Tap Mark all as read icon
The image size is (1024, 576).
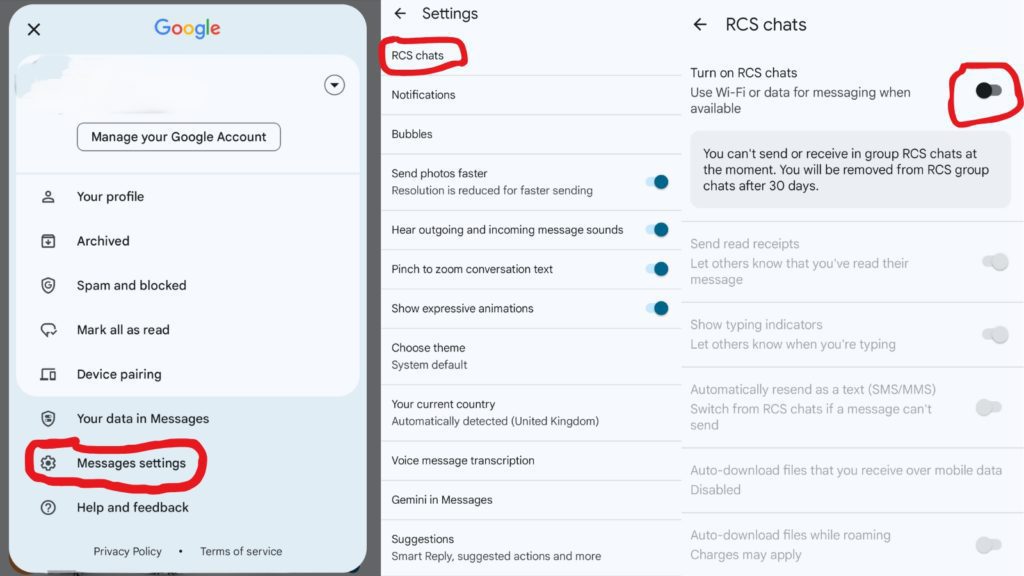point(48,330)
